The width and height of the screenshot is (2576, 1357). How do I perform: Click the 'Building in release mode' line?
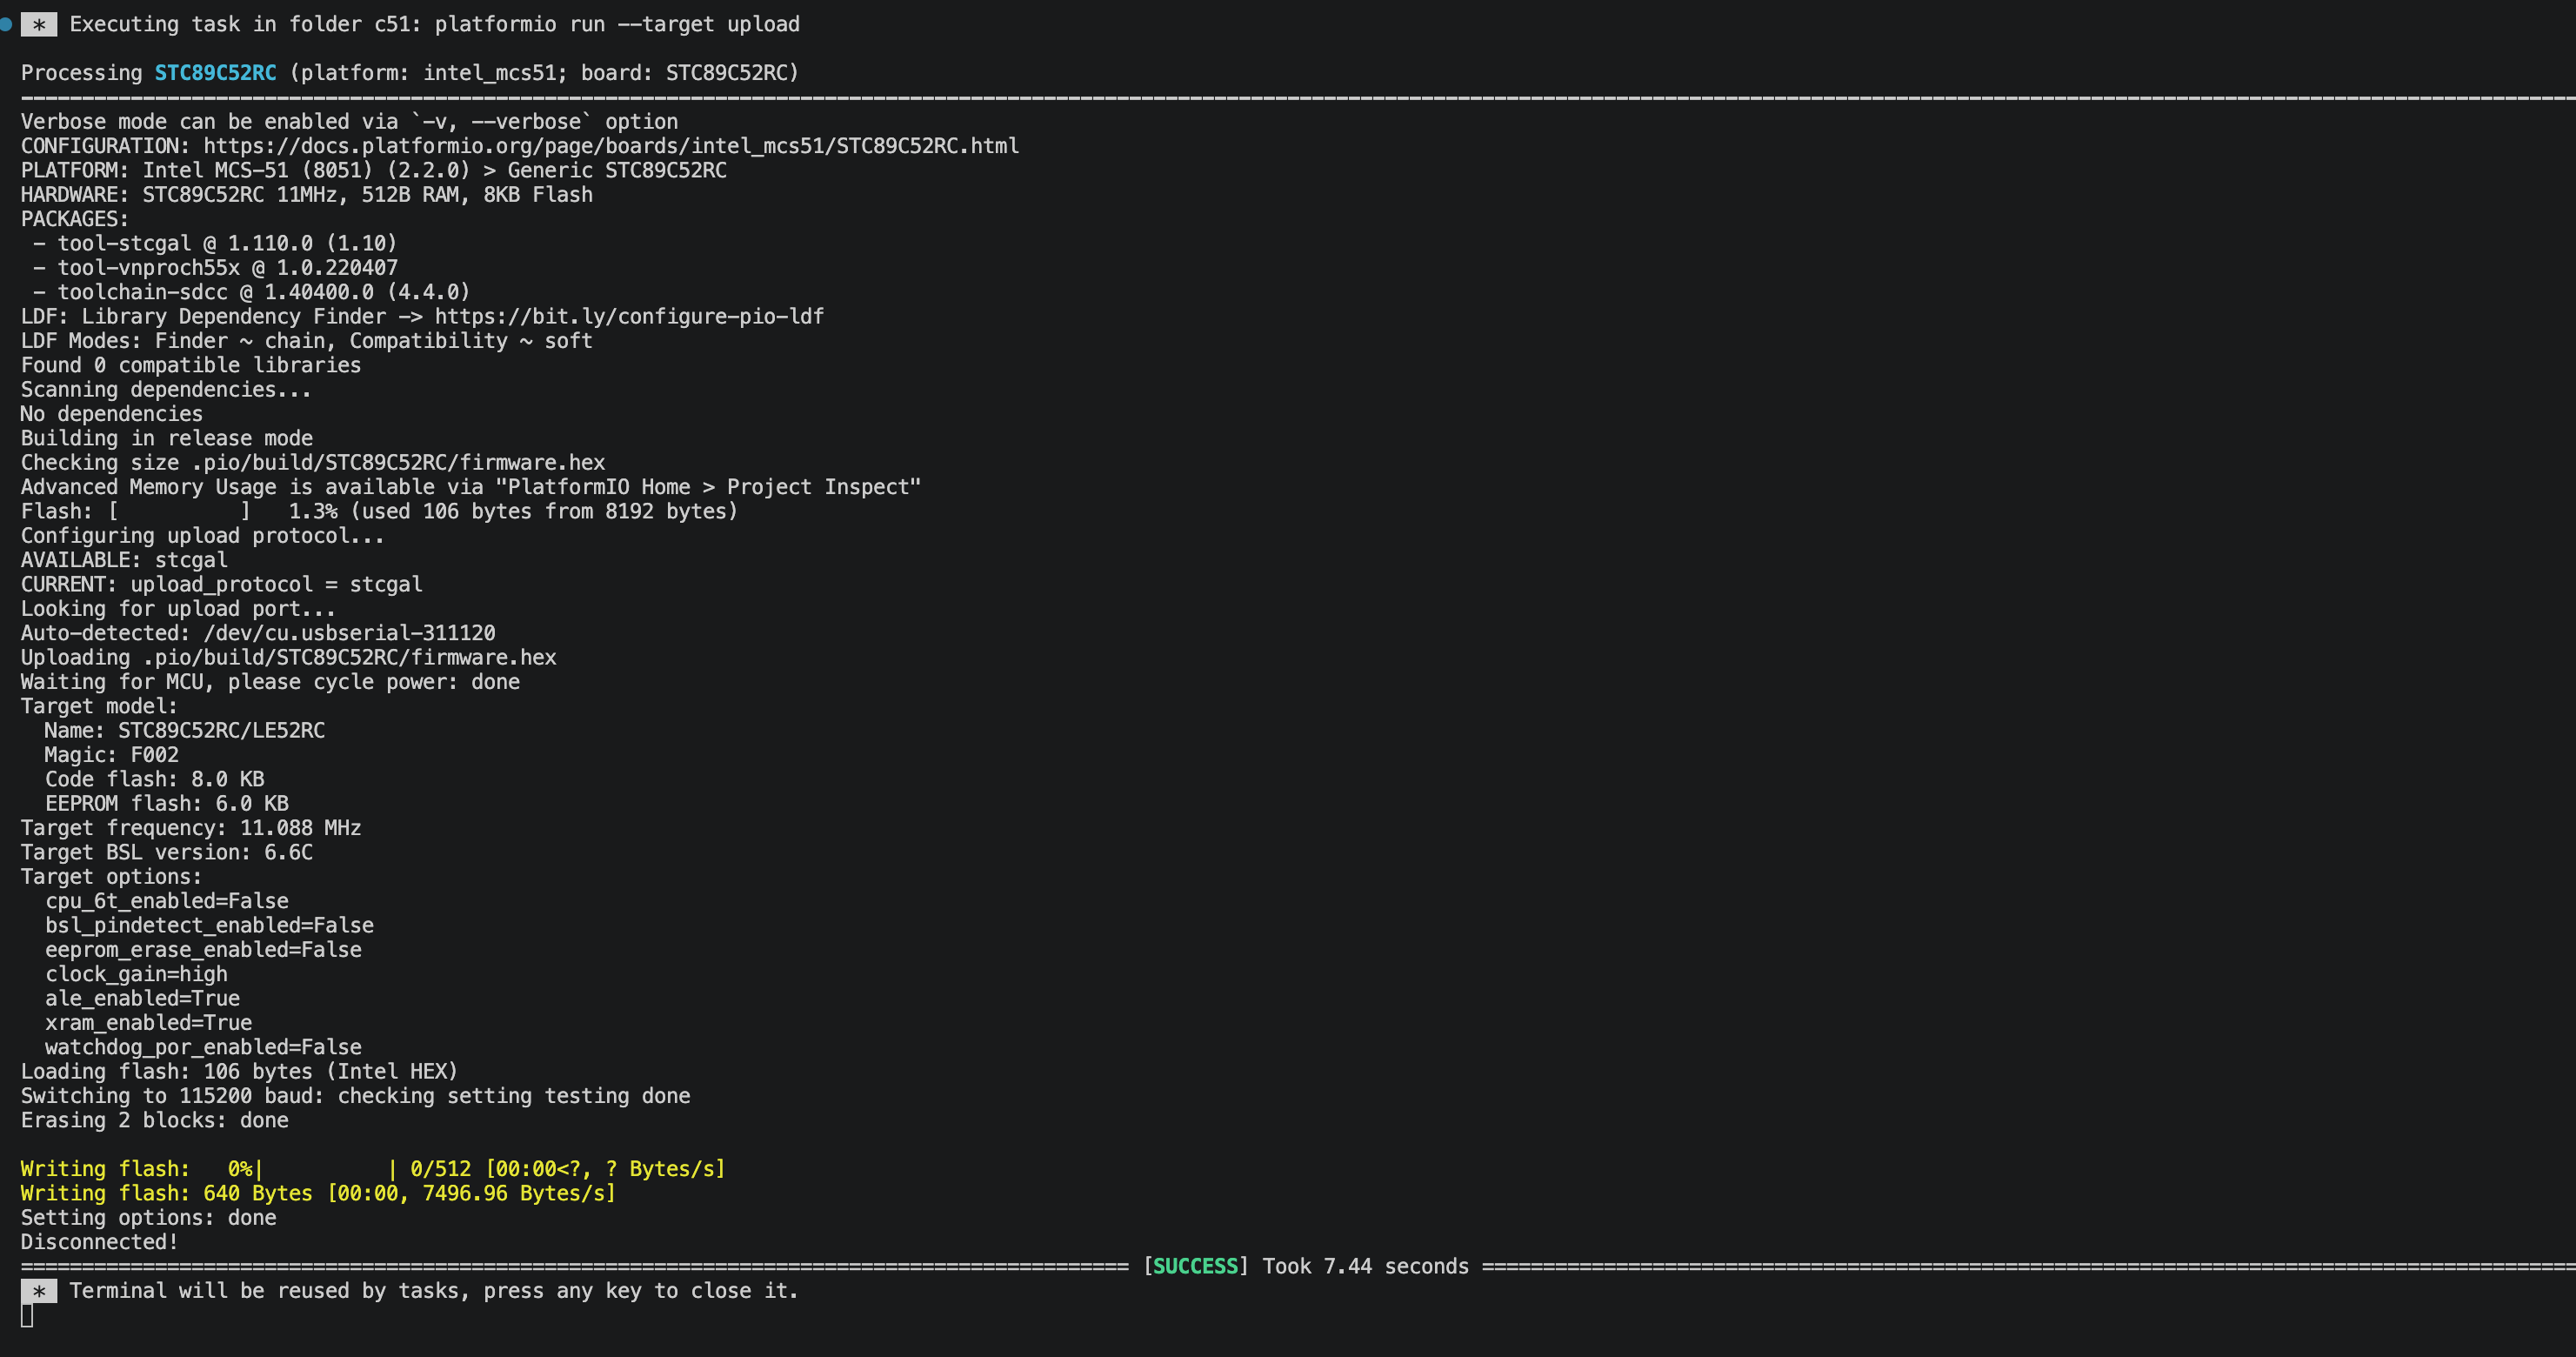[x=167, y=438]
